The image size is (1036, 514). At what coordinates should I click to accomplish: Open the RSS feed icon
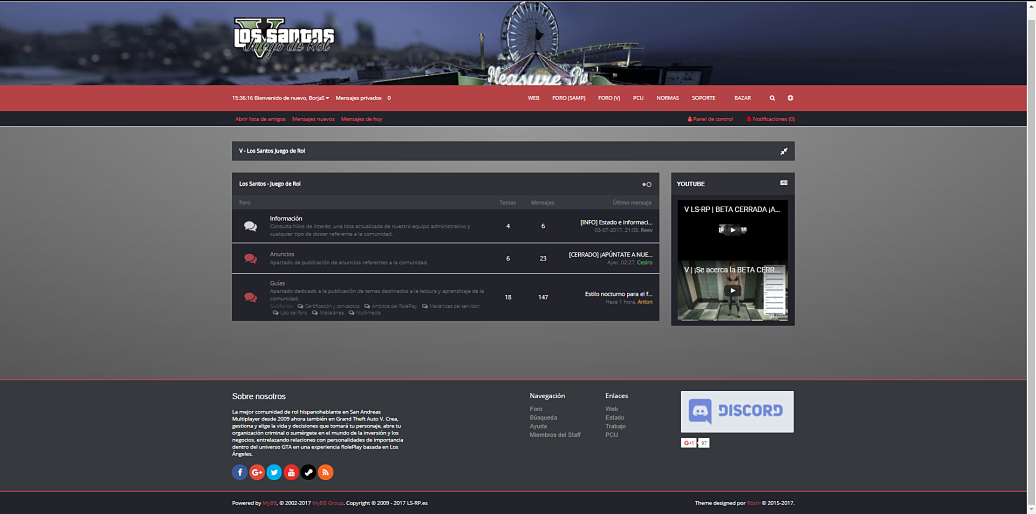pos(325,472)
